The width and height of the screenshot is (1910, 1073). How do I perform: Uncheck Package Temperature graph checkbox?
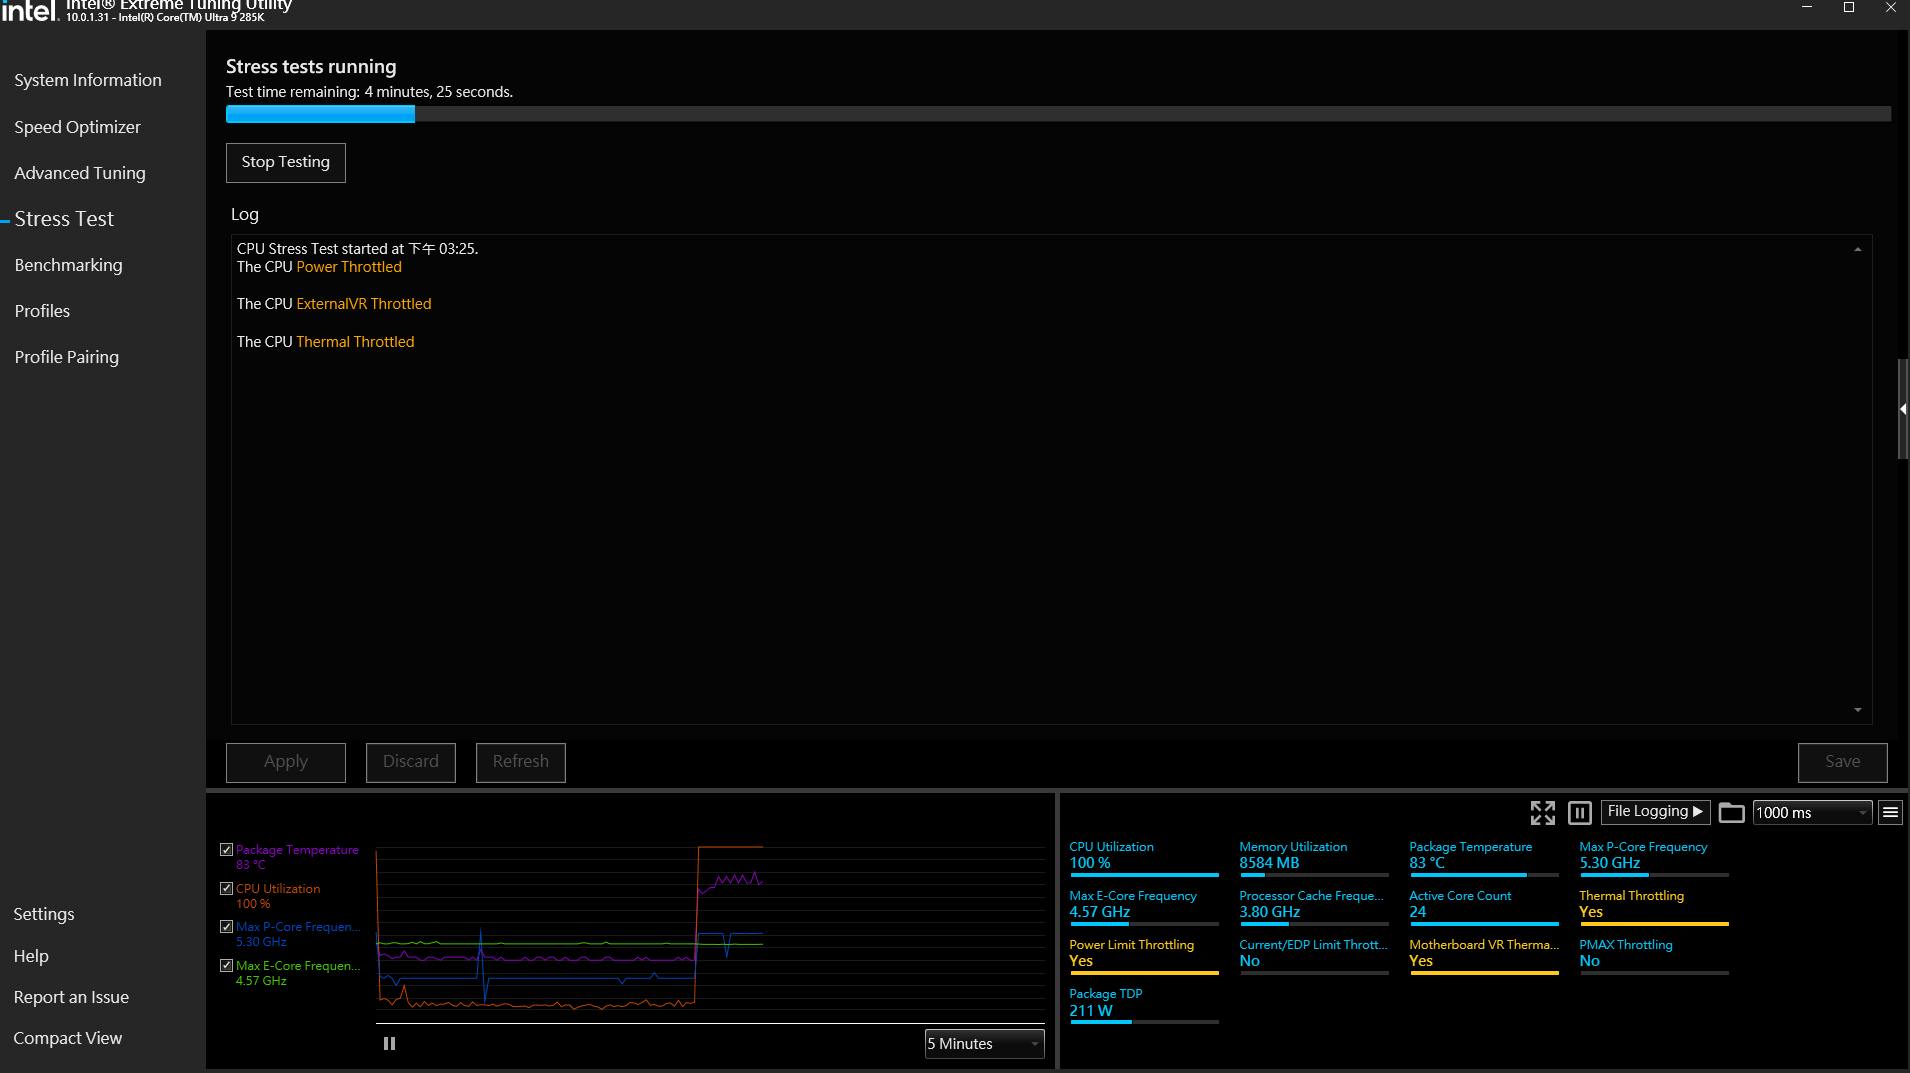click(226, 850)
